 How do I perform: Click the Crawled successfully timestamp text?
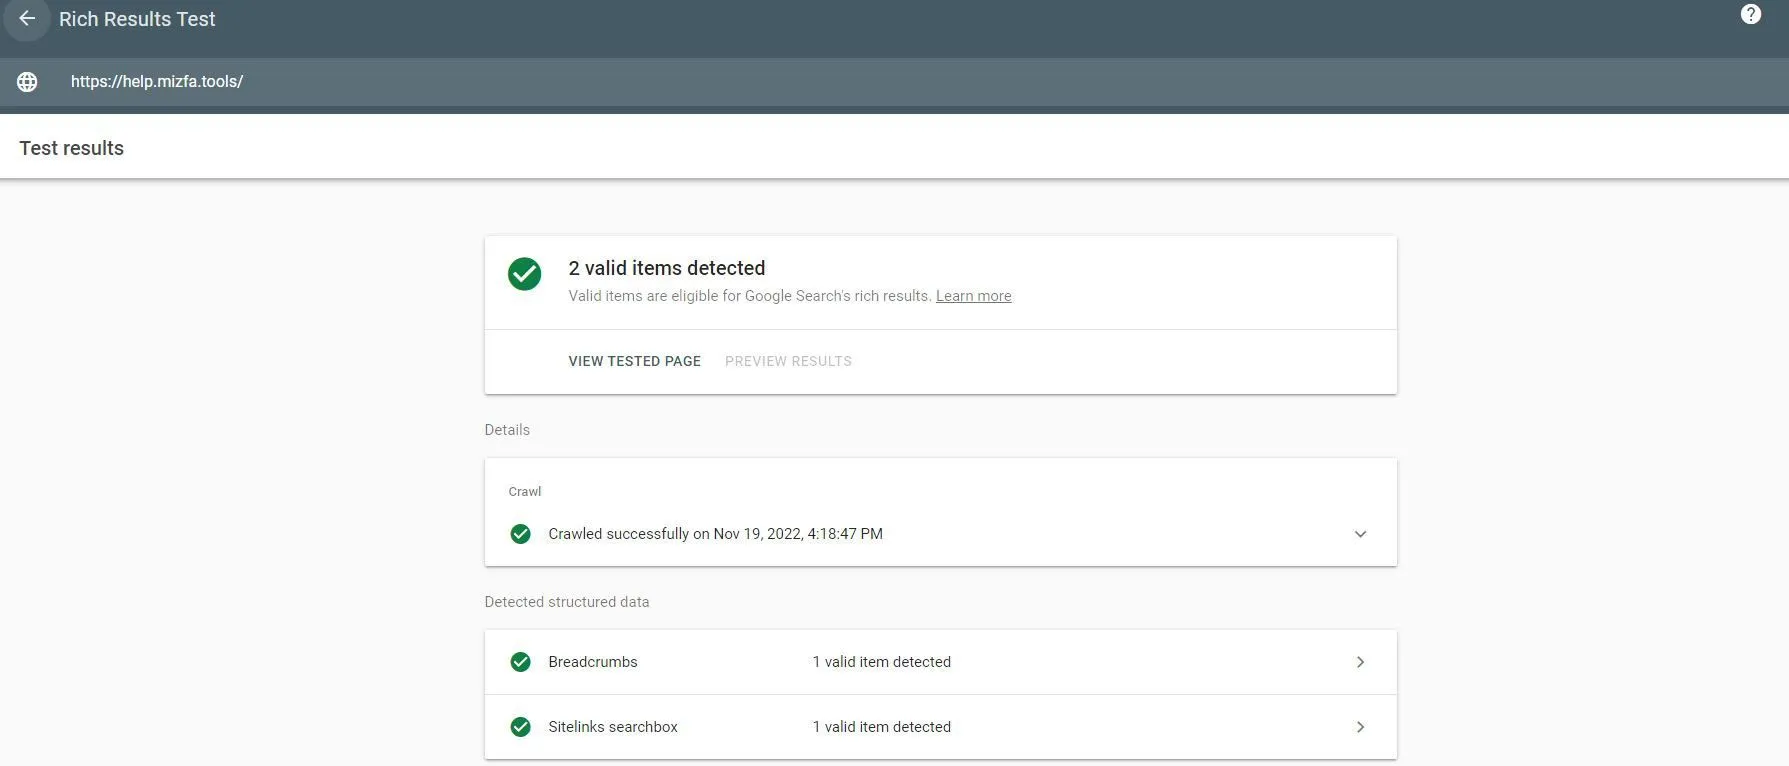(715, 534)
